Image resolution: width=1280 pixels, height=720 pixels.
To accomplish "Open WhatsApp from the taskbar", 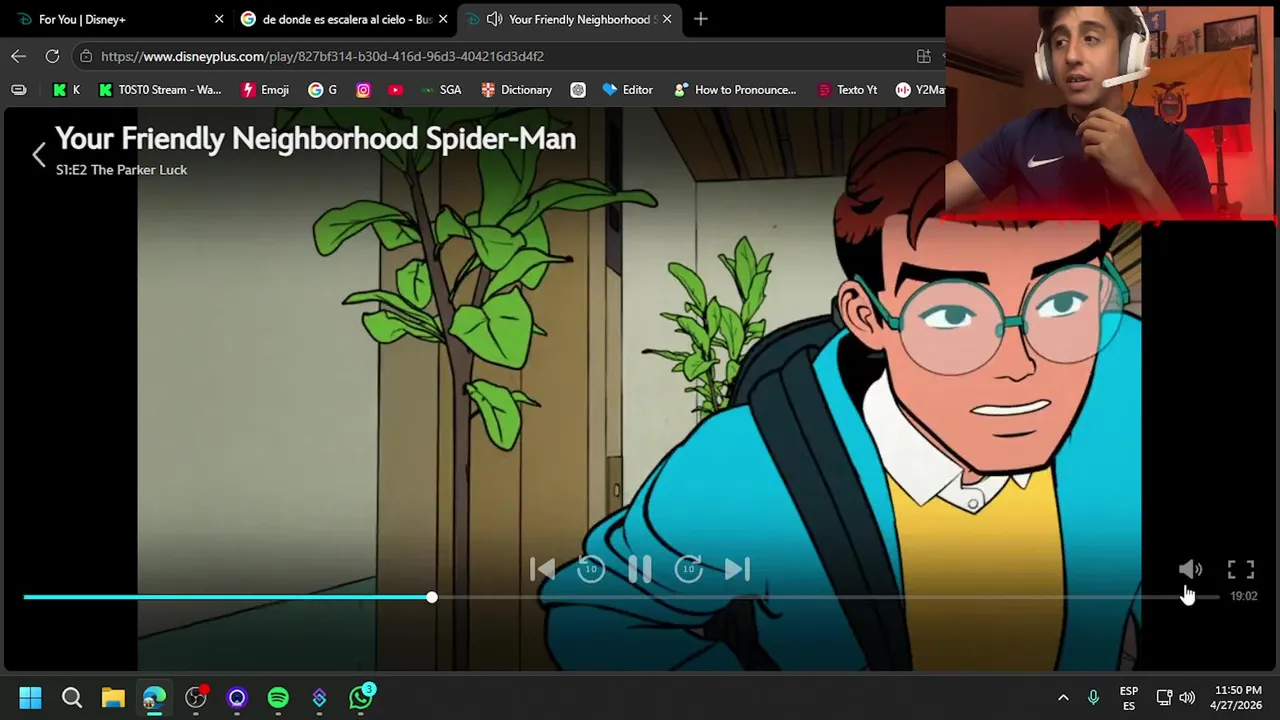I will tap(361, 698).
